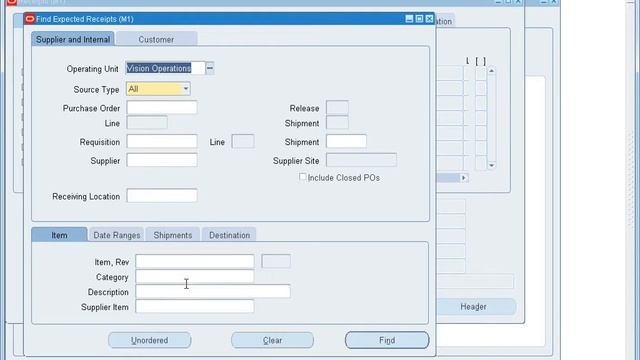Click the Supplier Site field
The width and height of the screenshot is (640, 360).
(361, 160)
